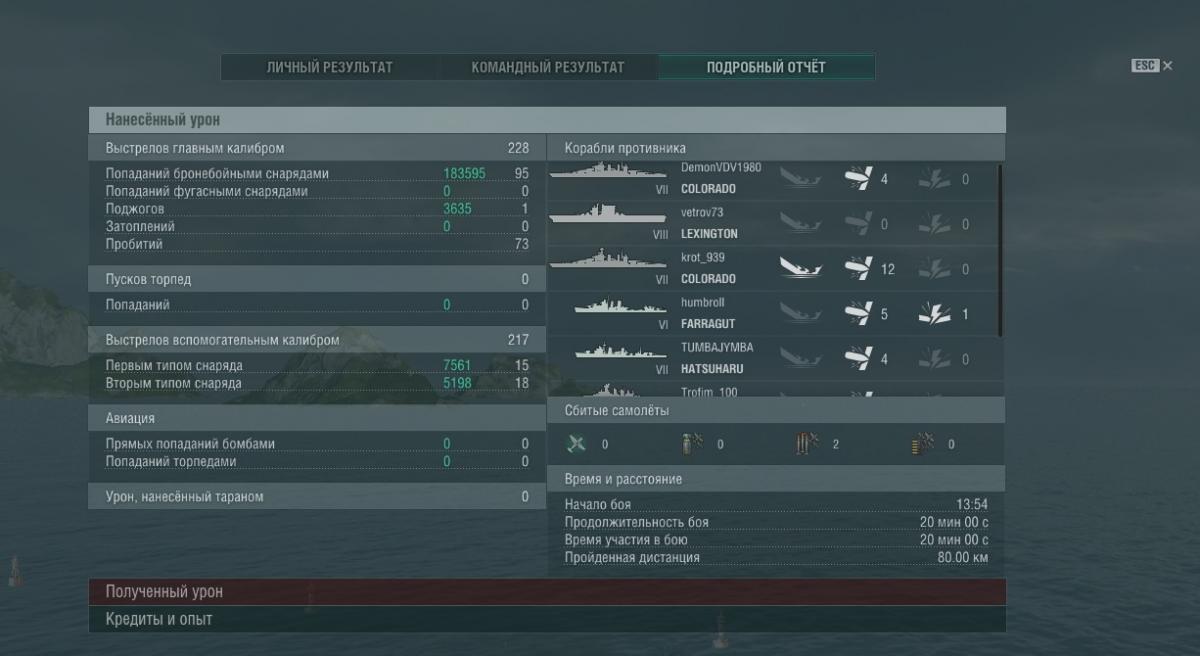The image size is (1200, 656).
Task: Click the green fighter plane icon
Action: click(576, 444)
